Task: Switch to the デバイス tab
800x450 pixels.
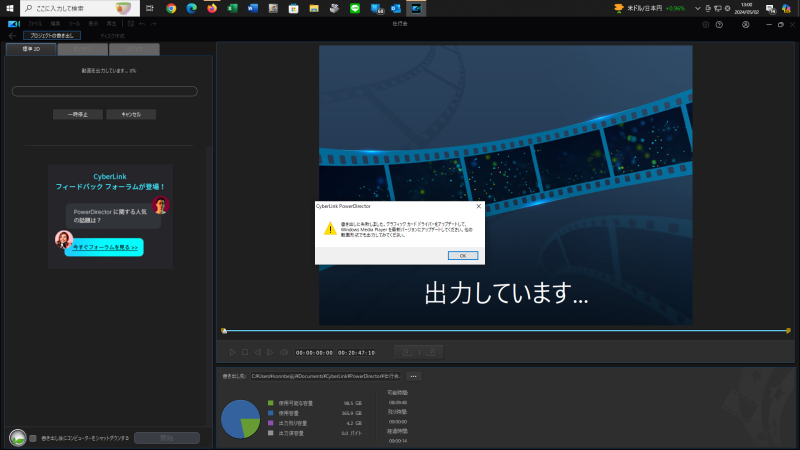Action: click(134, 49)
